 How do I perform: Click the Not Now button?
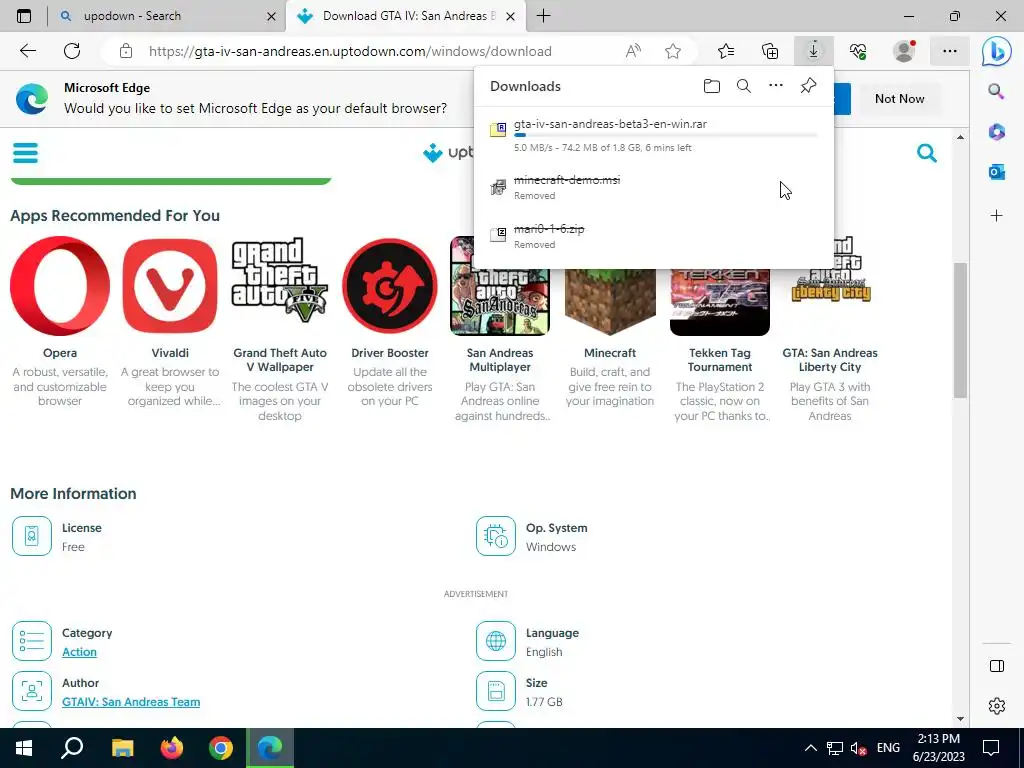[899, 99]
